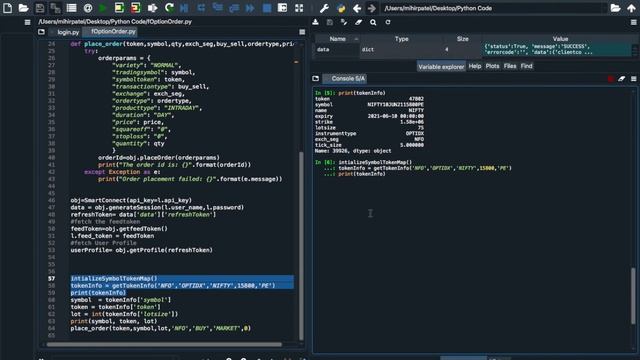The width and height of the screenshot is (640, 360).
Task: Run the current cell
Action: pos(119,8)
